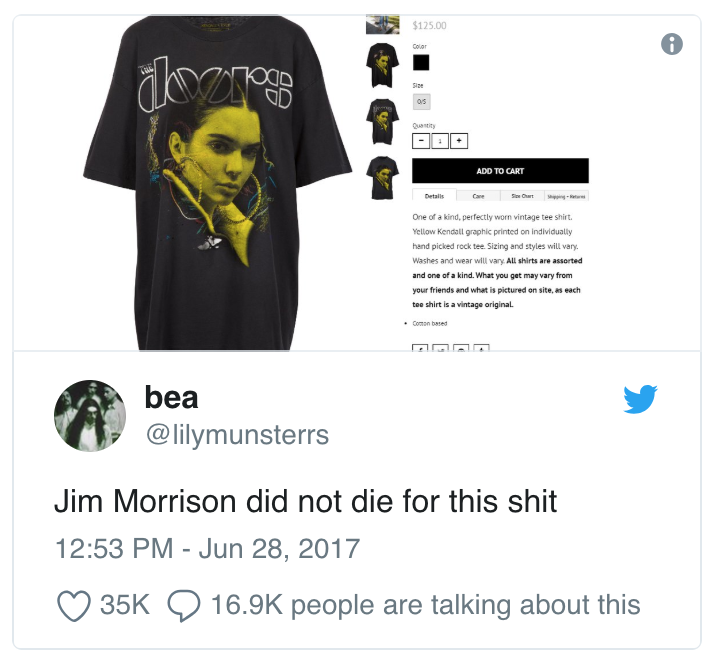Like the tweet with the heart icon
The width and height of the screenshot is (718, 662).
(74, 605)
